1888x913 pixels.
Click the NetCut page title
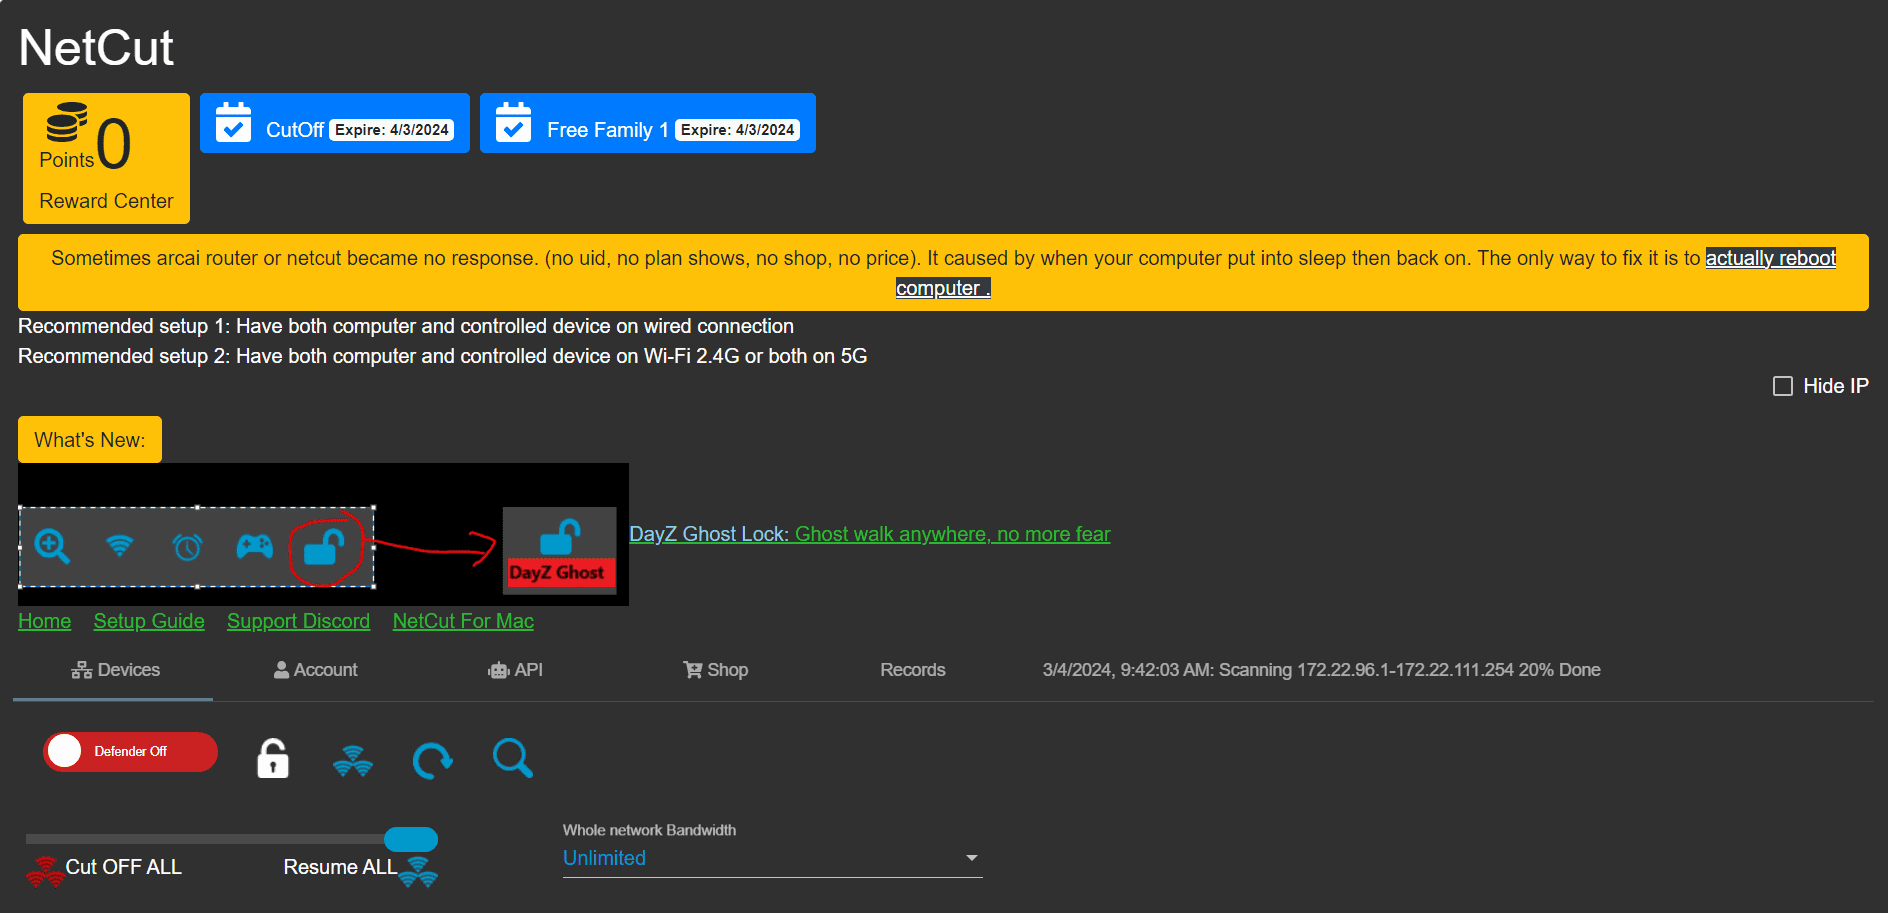tap(96, 47)
